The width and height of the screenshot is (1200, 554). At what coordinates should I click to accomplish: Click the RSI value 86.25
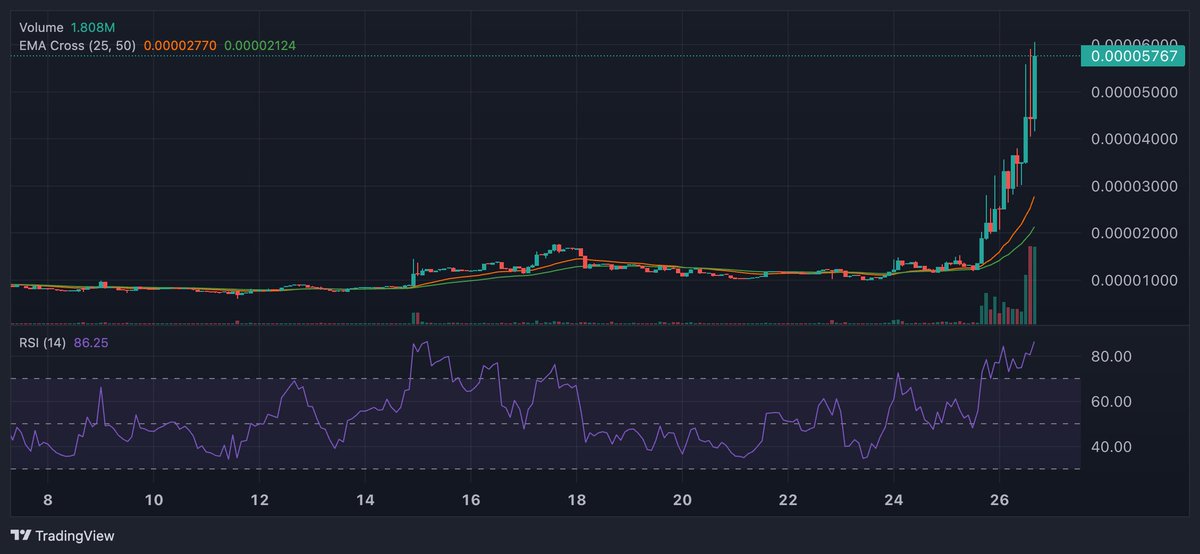point(91,343)
